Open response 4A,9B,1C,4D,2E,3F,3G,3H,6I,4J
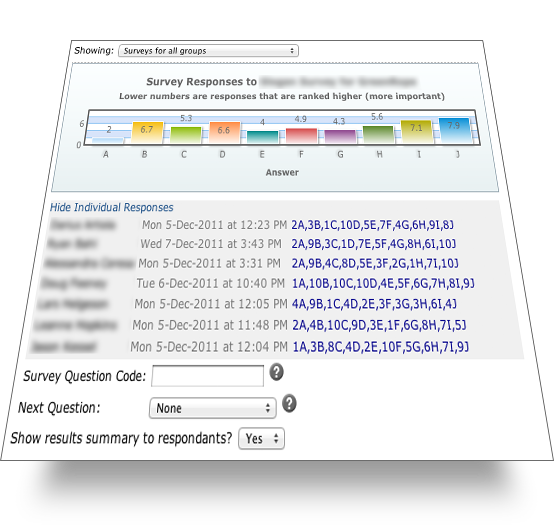556x526 pixels. 374,304
